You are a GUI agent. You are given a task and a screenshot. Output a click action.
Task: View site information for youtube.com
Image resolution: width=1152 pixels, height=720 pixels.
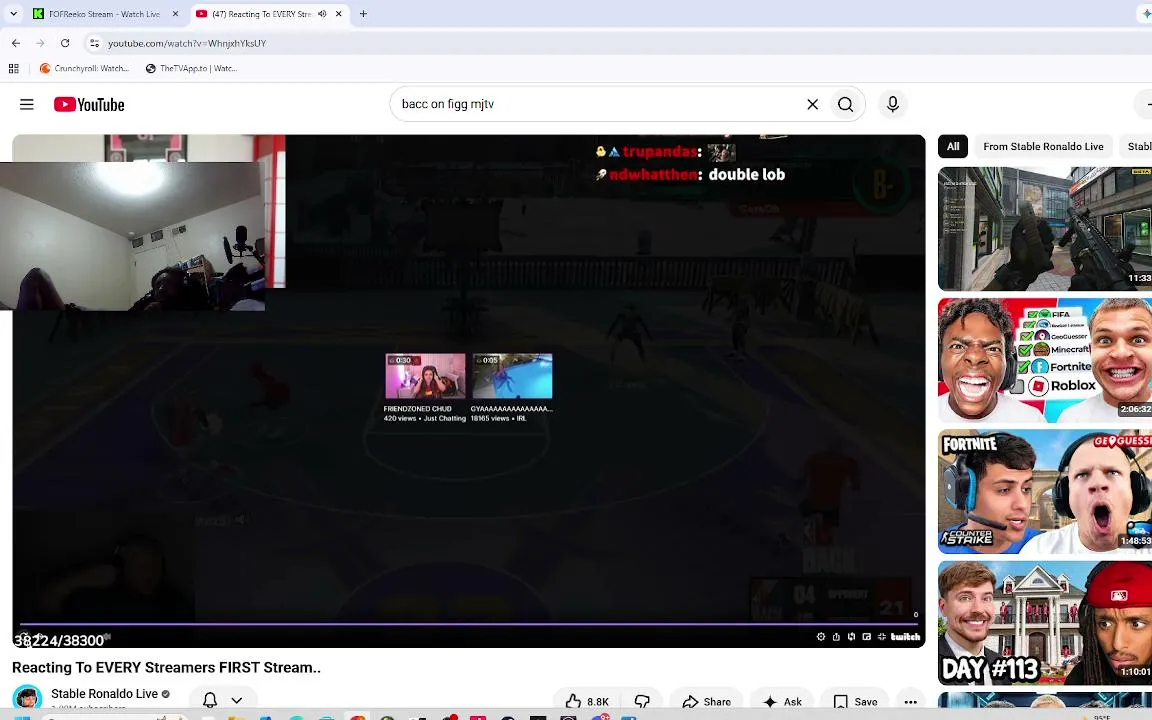94,43
